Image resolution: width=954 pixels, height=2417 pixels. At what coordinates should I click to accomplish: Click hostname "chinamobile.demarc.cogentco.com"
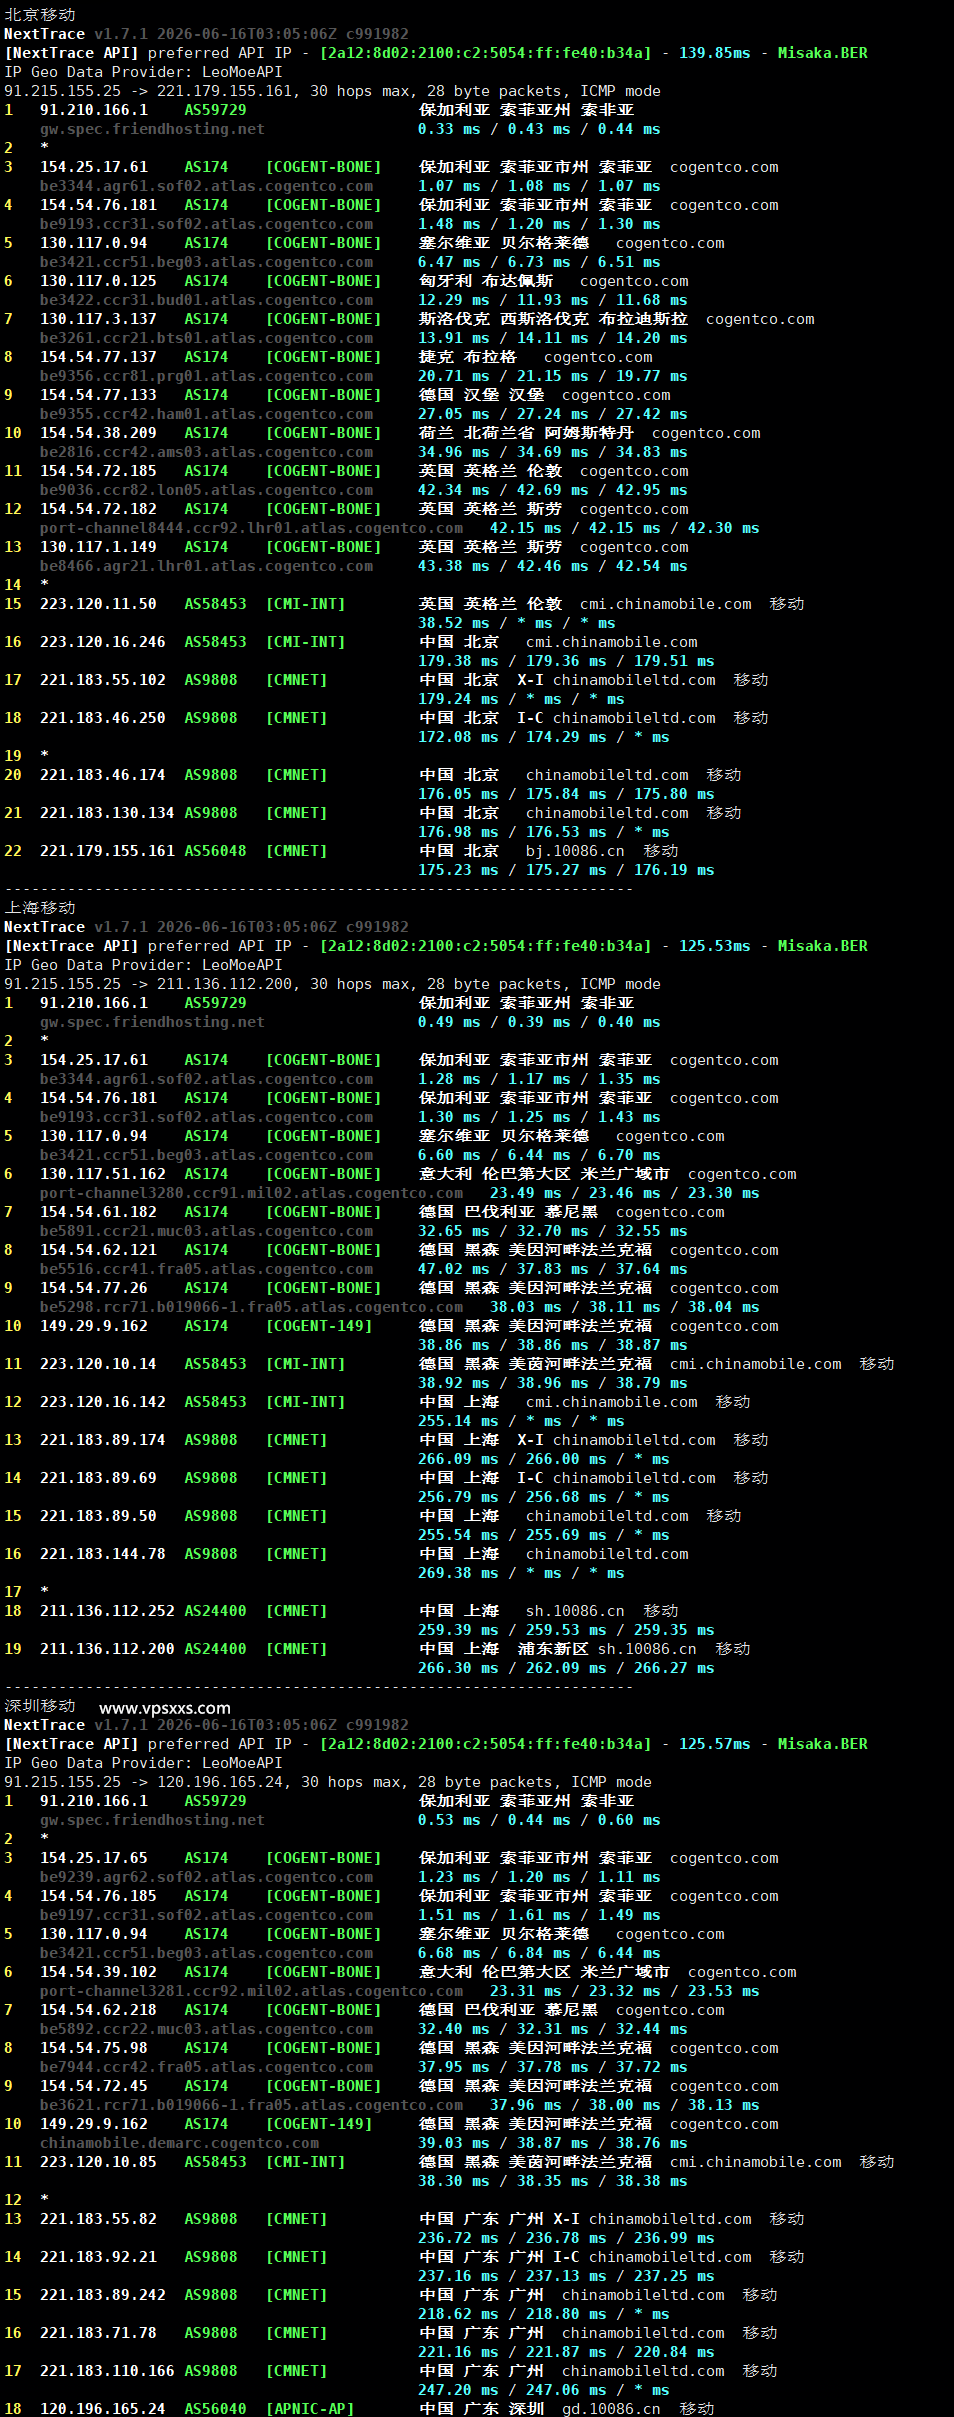(179, 2143)
